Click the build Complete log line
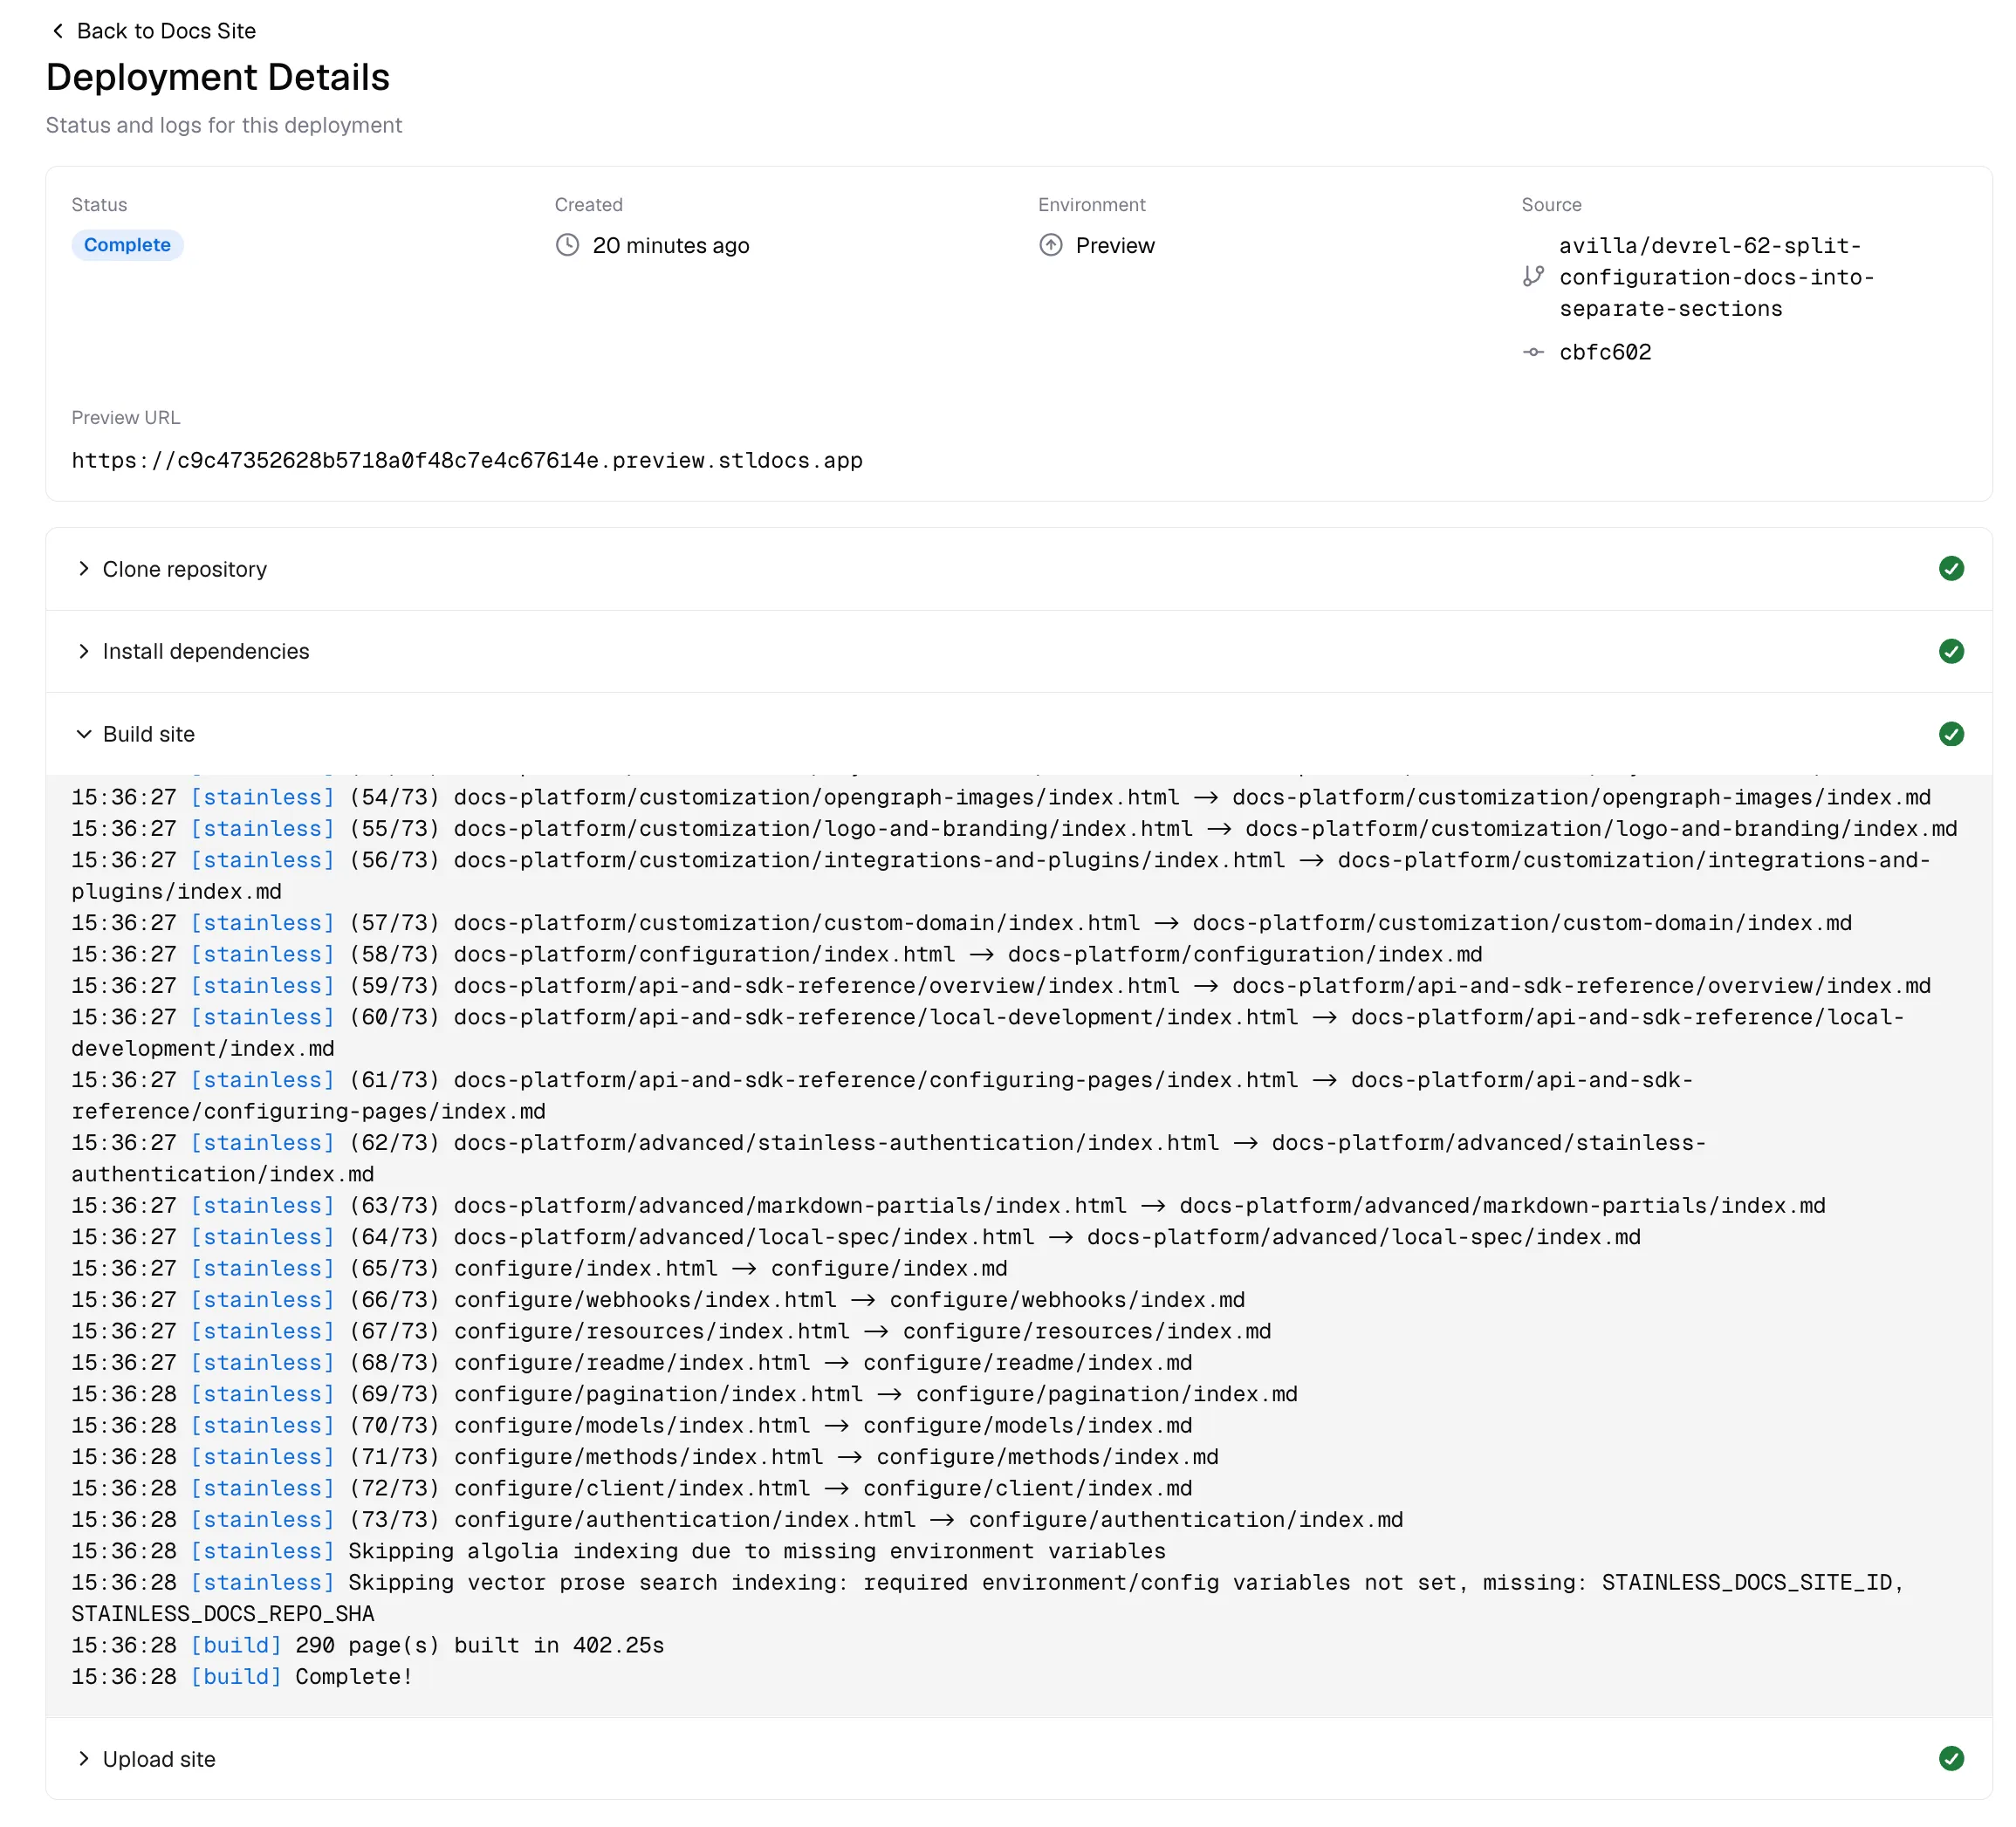This screenshot has width=2016, height=1827. tap(240, 1677)
